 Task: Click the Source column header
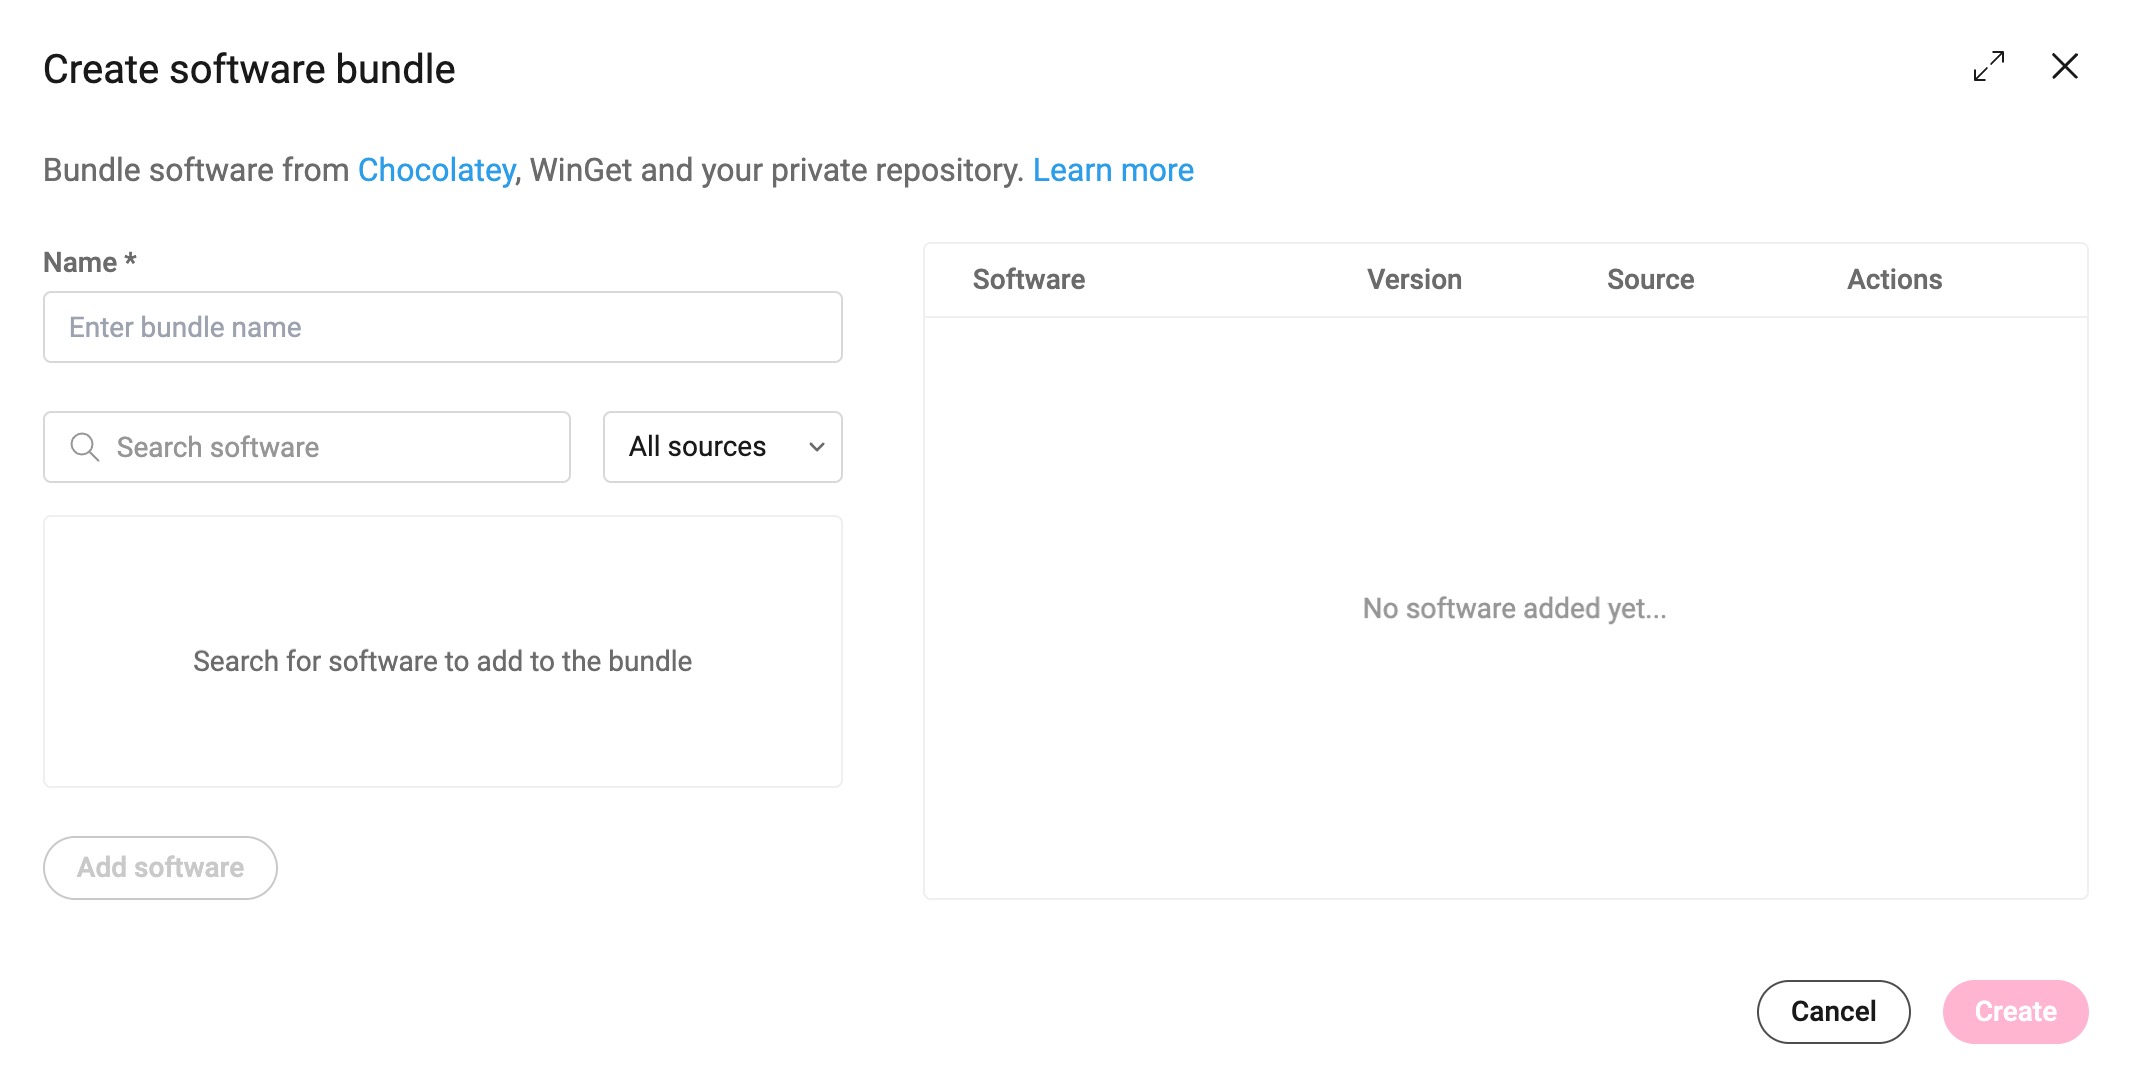tap(1650, 279)
